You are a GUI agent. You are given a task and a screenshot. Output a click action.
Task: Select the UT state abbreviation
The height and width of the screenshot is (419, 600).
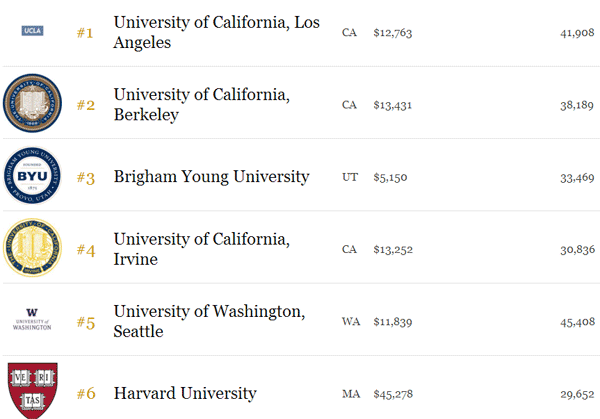click(350, 177)
